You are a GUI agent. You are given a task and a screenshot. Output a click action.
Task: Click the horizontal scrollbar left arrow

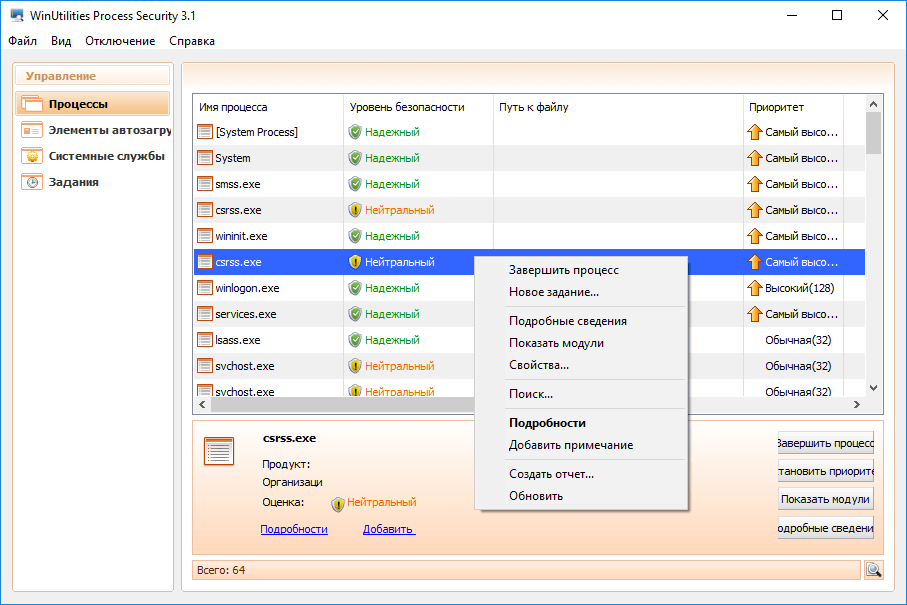pyautogui.click(x=202, y=405)
